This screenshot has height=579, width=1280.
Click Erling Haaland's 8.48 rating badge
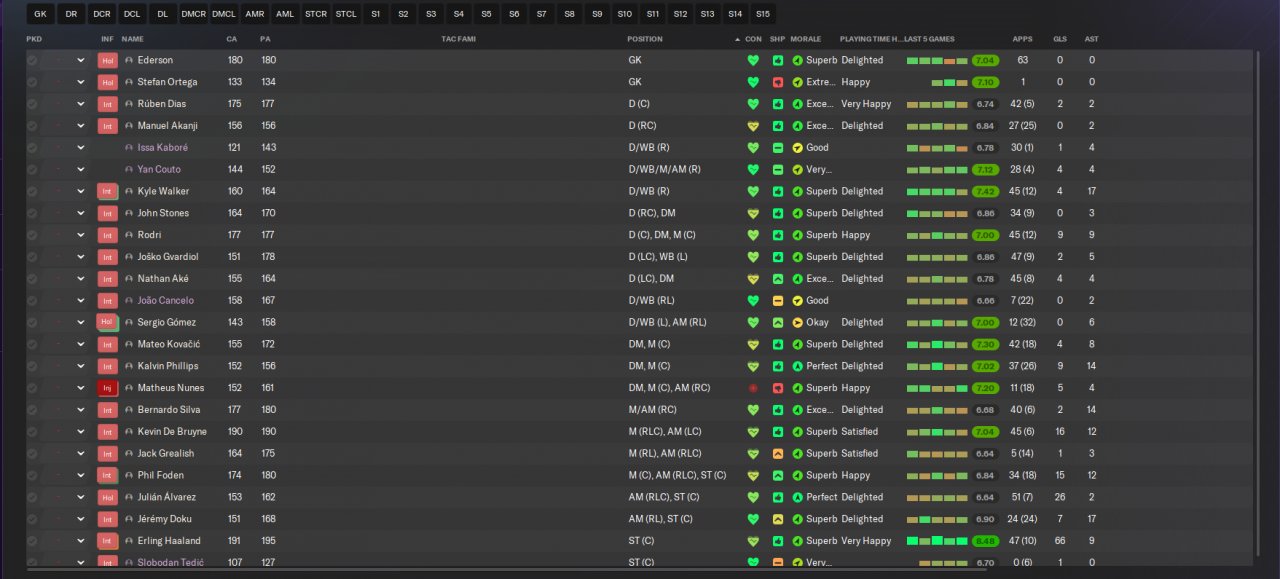[985, 541]
